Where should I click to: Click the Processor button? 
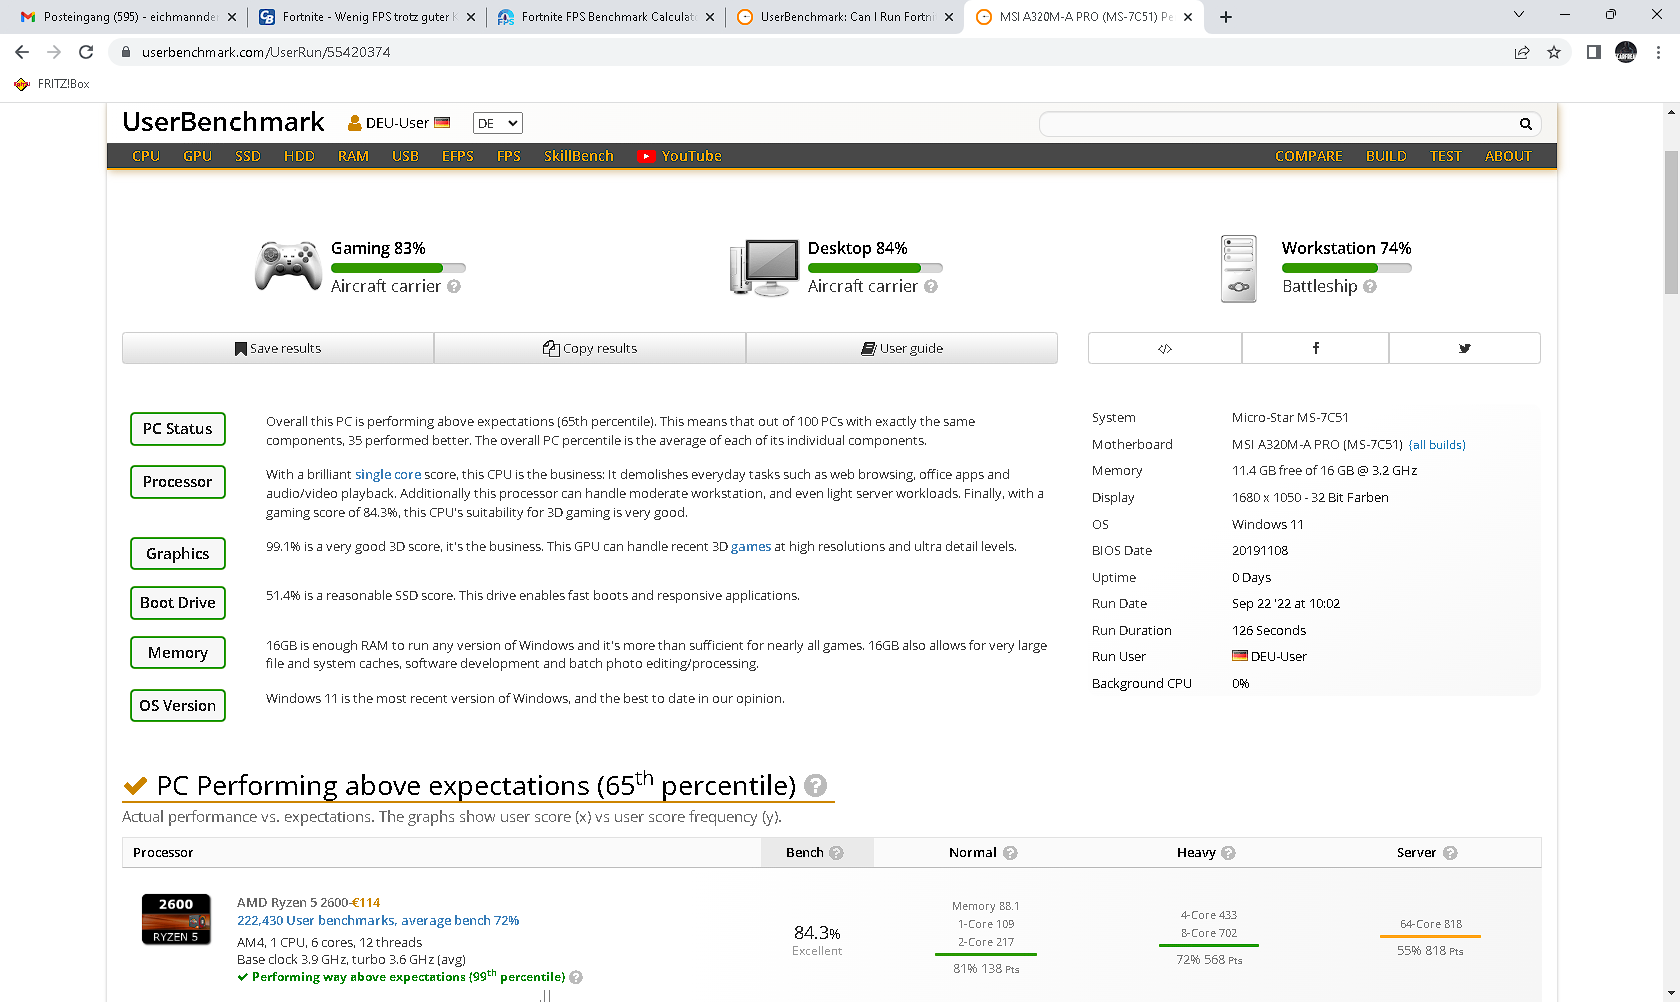coord(178,482)
